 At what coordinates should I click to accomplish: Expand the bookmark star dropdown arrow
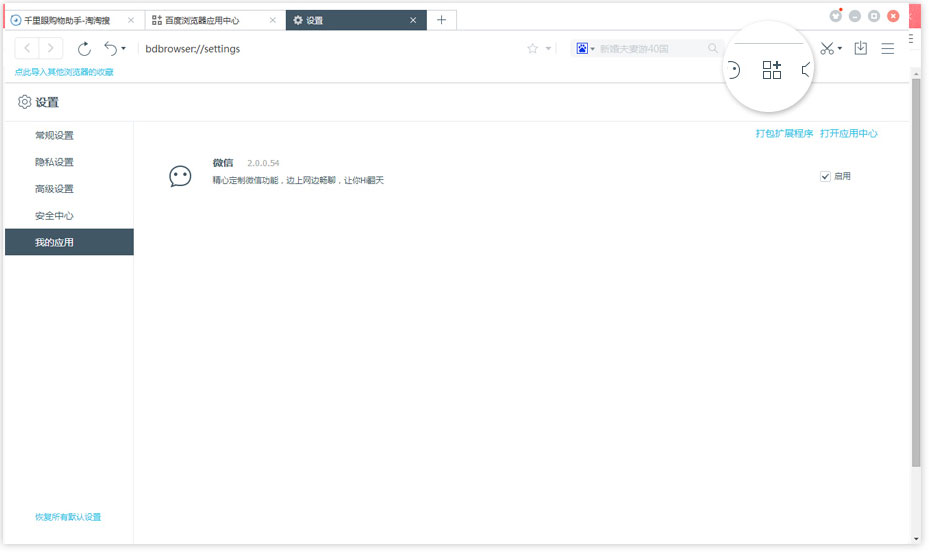click(x=548, y=49)
